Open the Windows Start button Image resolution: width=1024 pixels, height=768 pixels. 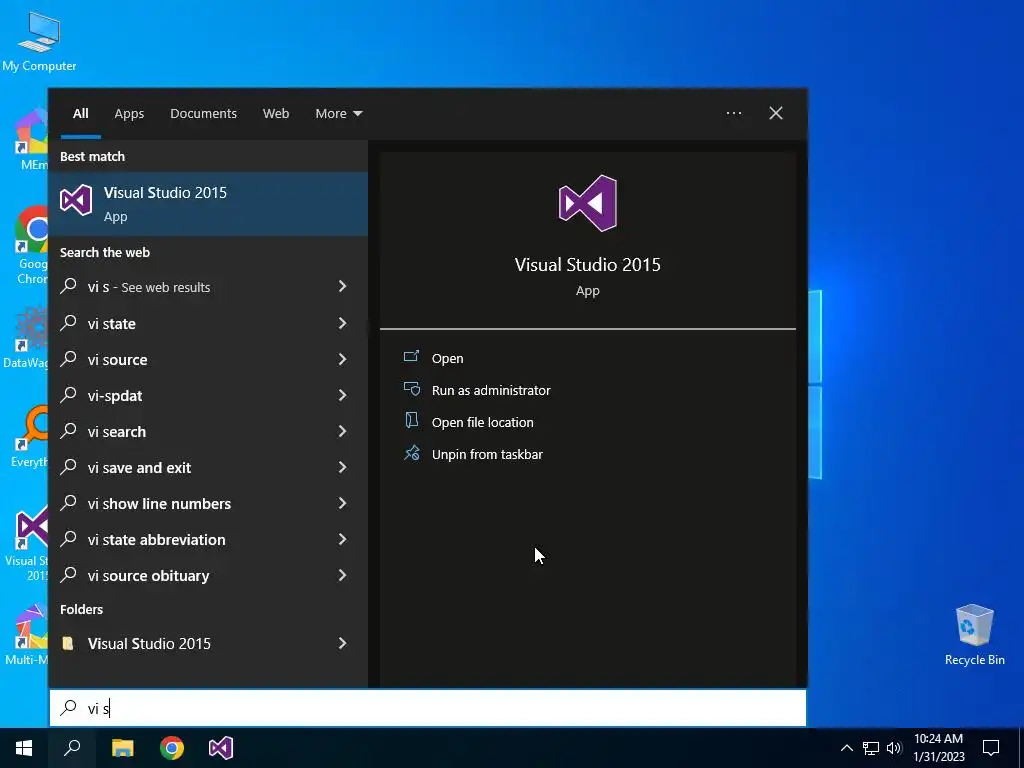pyautogui.click(x=24, y=748)
